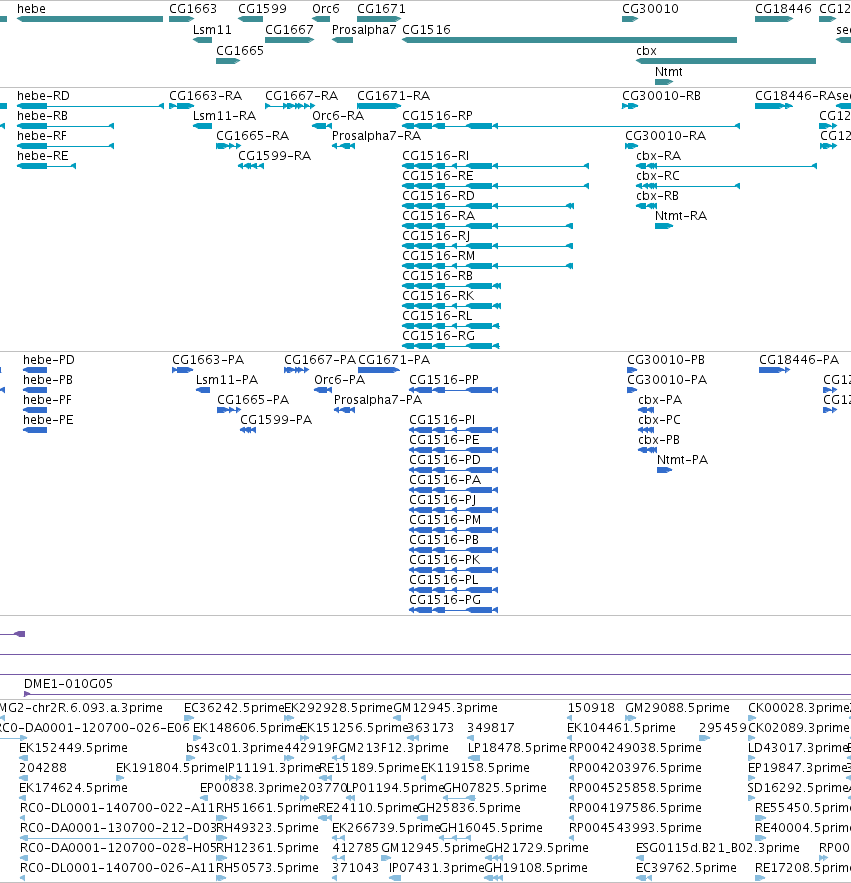Click the Lsm11 gene label

click(212, 29)
